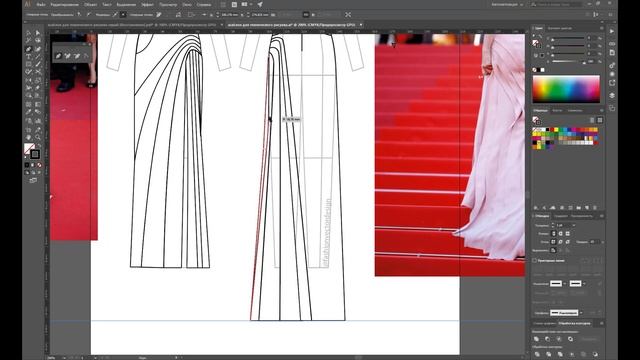
Task: Open Pathfinder panel options menu
Action: (602, 323)
